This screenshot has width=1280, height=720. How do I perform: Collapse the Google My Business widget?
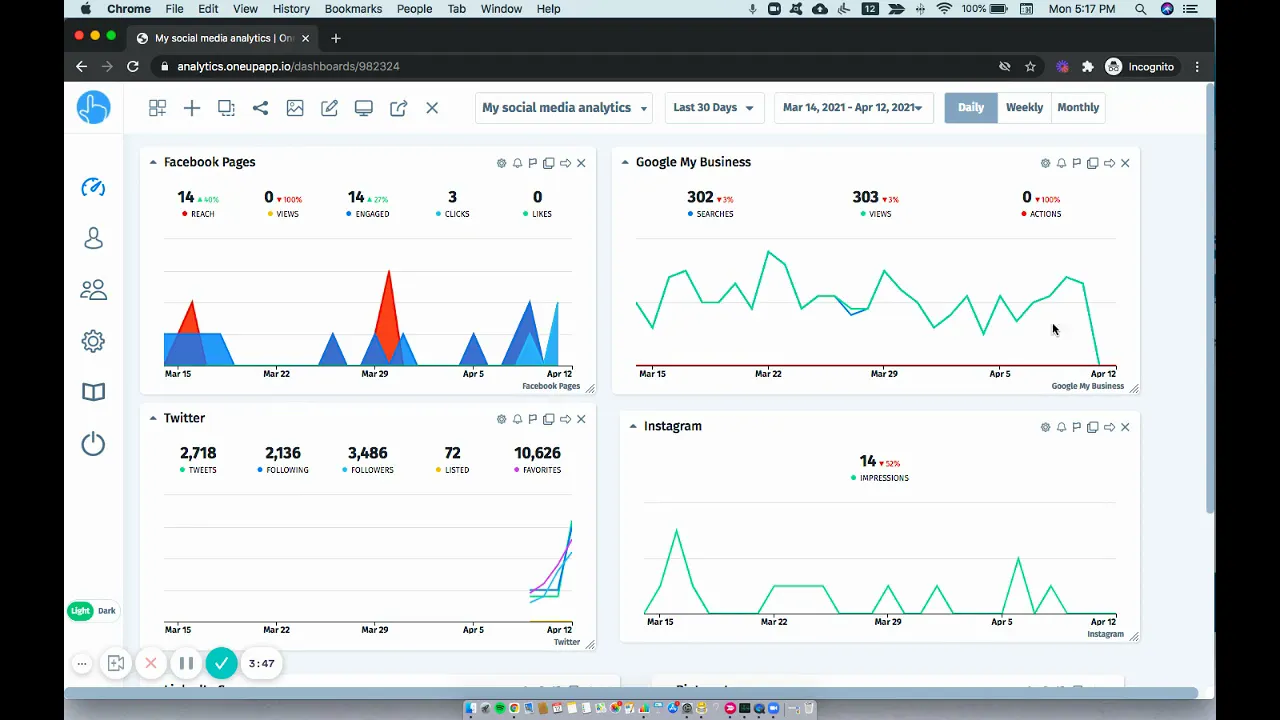(x=625, y=162)
